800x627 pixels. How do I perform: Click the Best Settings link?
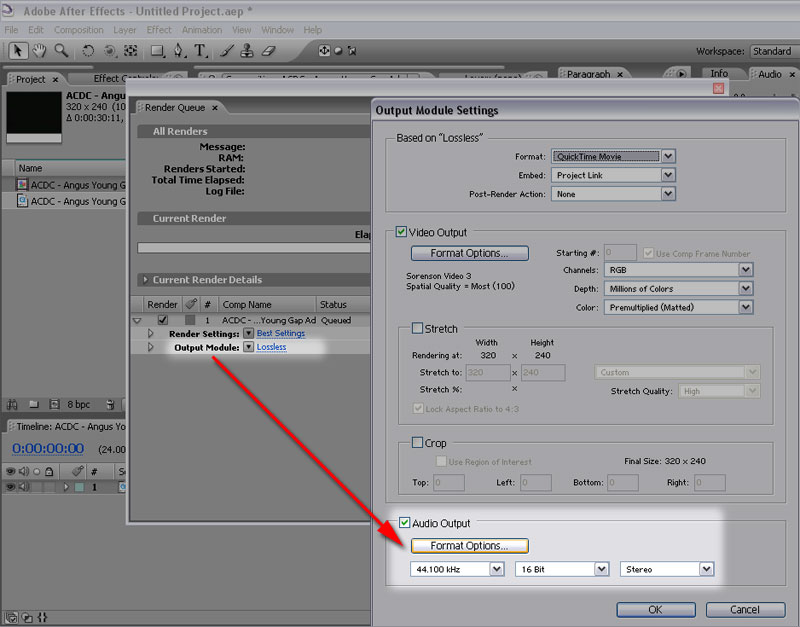point(281,333)
